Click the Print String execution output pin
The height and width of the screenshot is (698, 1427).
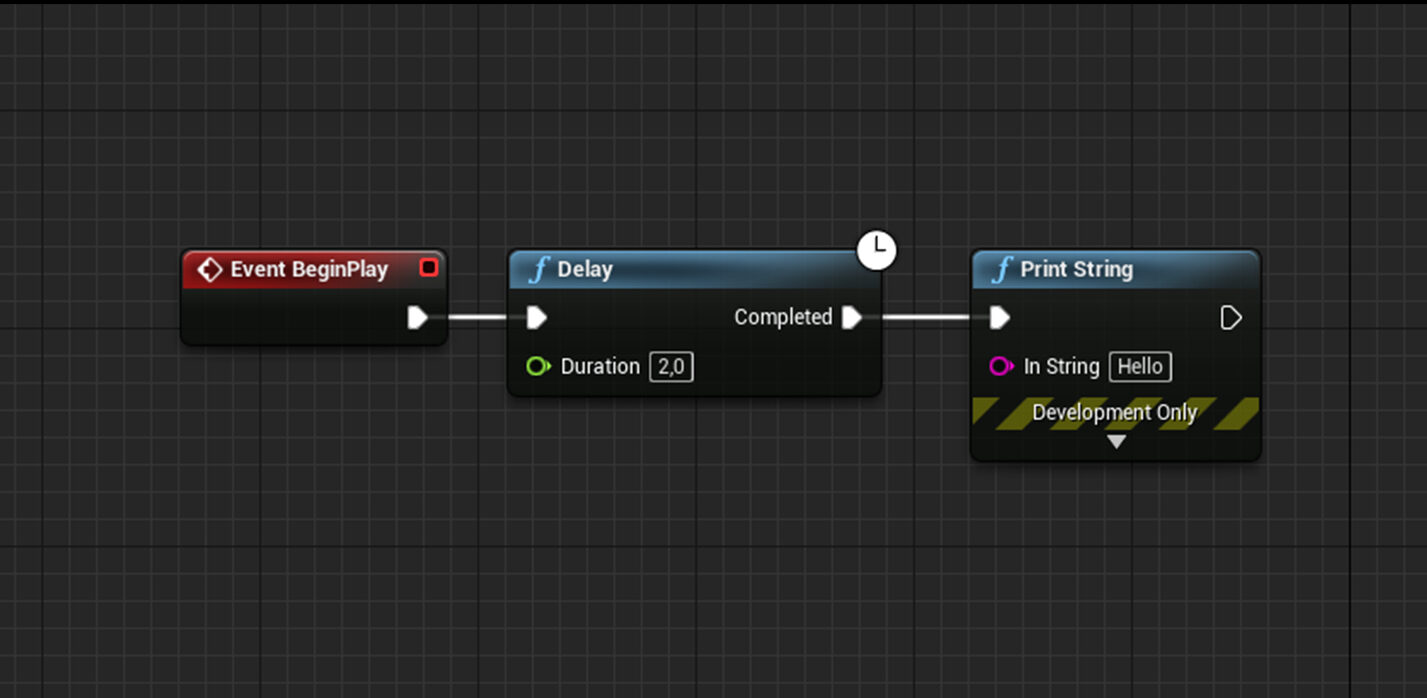point(1231,318)
